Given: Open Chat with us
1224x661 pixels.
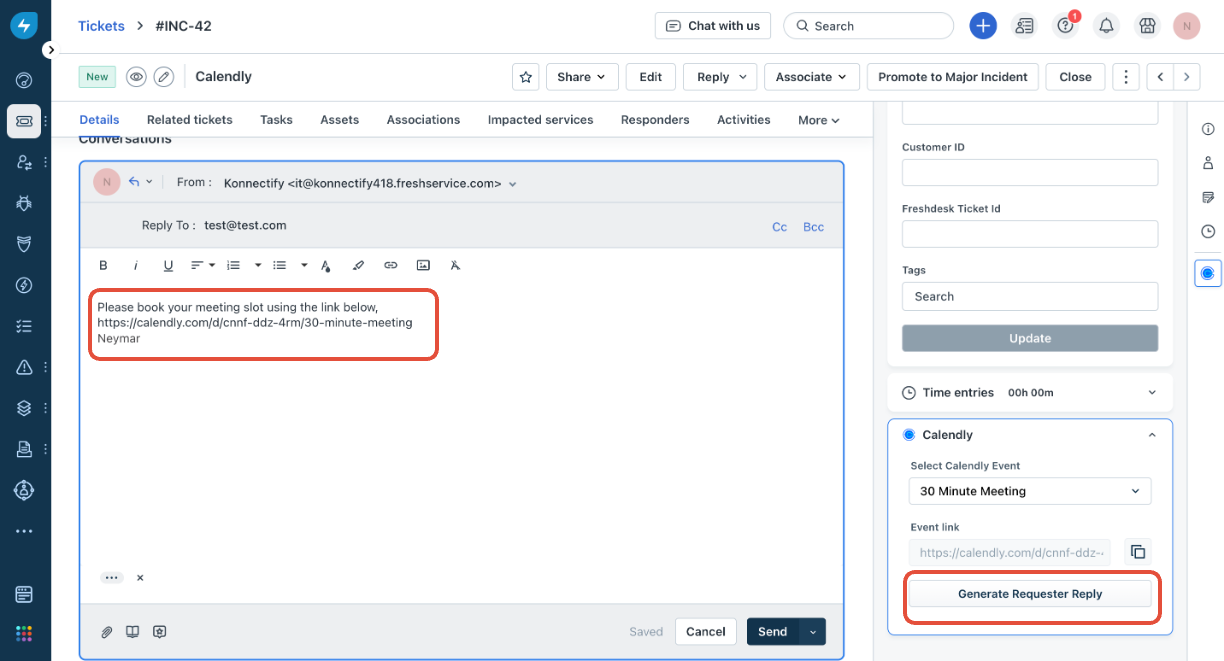Looking at the screenshot, I should 713,26.
